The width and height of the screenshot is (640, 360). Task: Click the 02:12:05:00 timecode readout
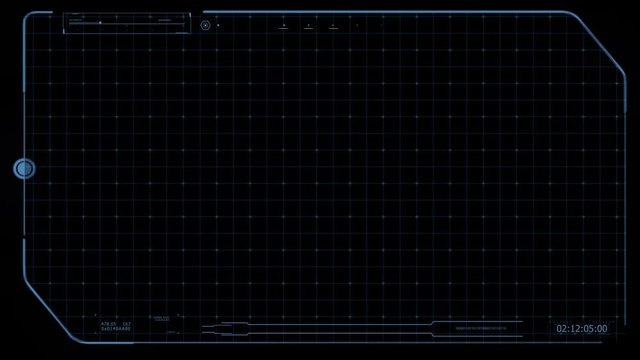(x=582, y=329)
